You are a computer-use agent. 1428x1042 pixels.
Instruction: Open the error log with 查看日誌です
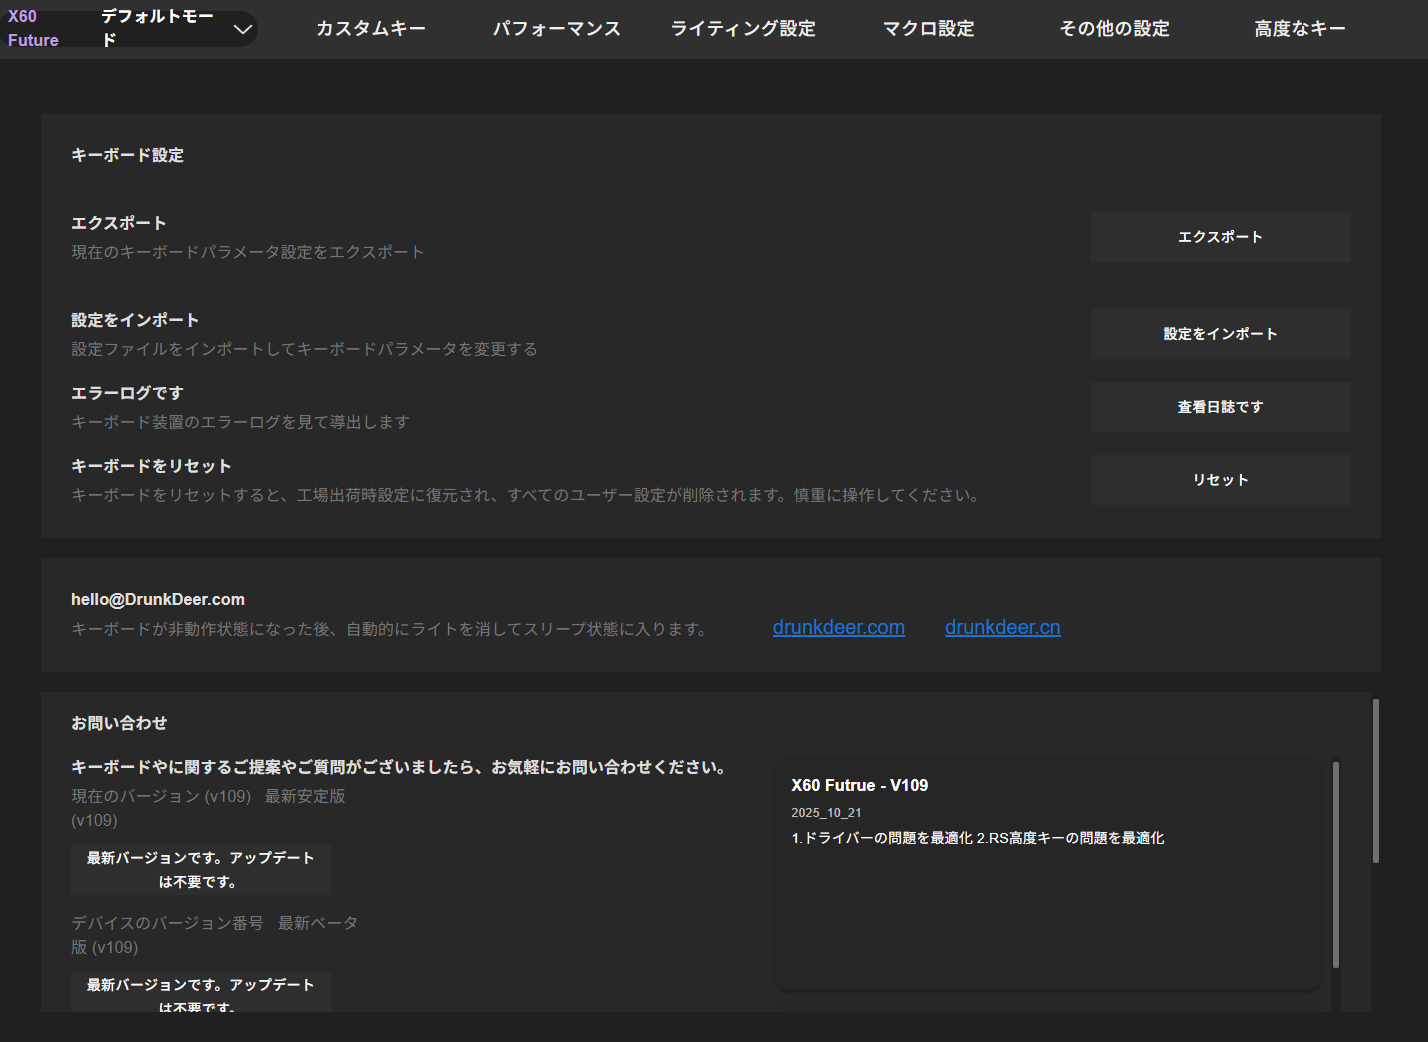[x=1220, y=407]
